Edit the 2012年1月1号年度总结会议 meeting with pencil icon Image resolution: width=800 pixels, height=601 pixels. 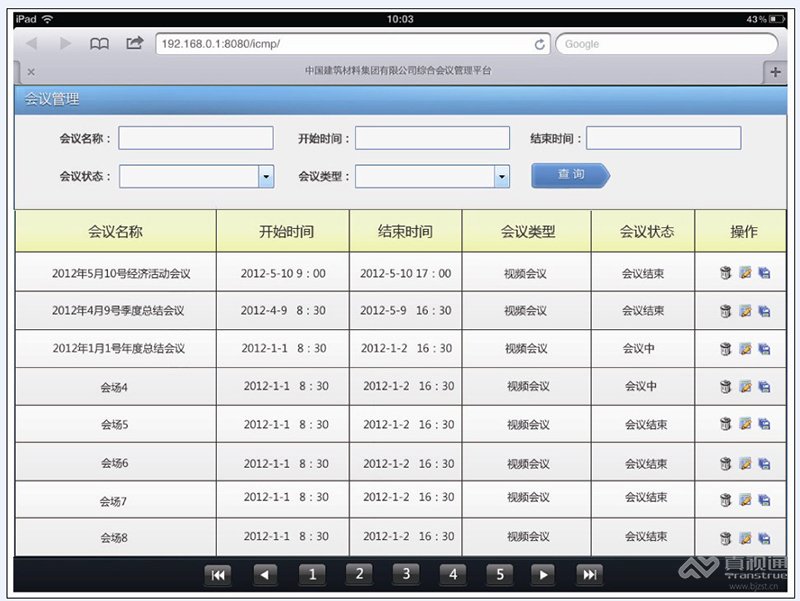(x=745, y=349)
